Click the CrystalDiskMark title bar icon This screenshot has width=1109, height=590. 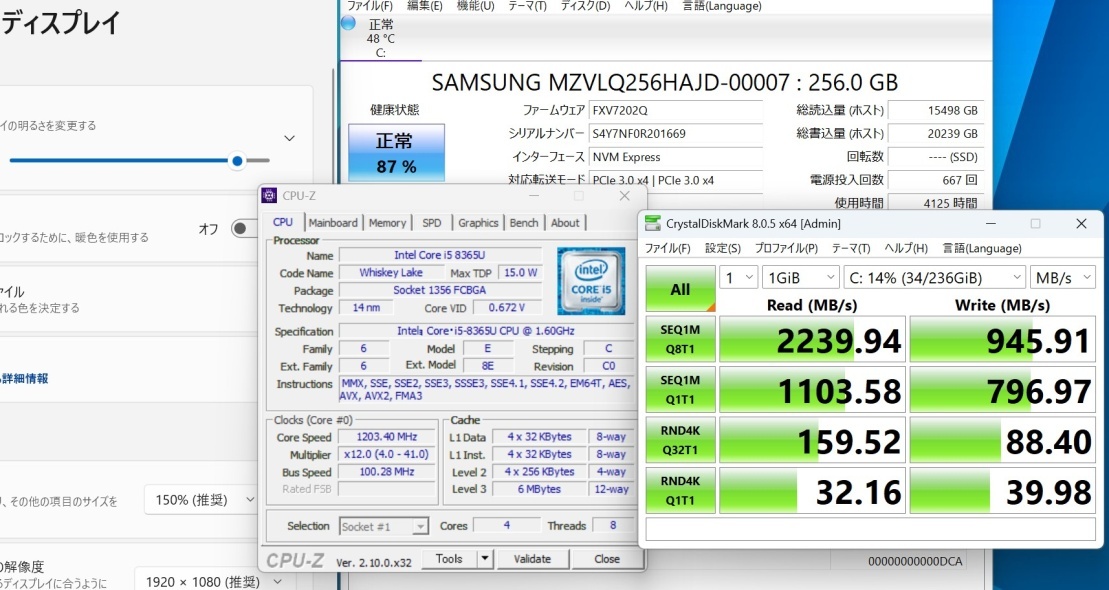coord(653,224)
